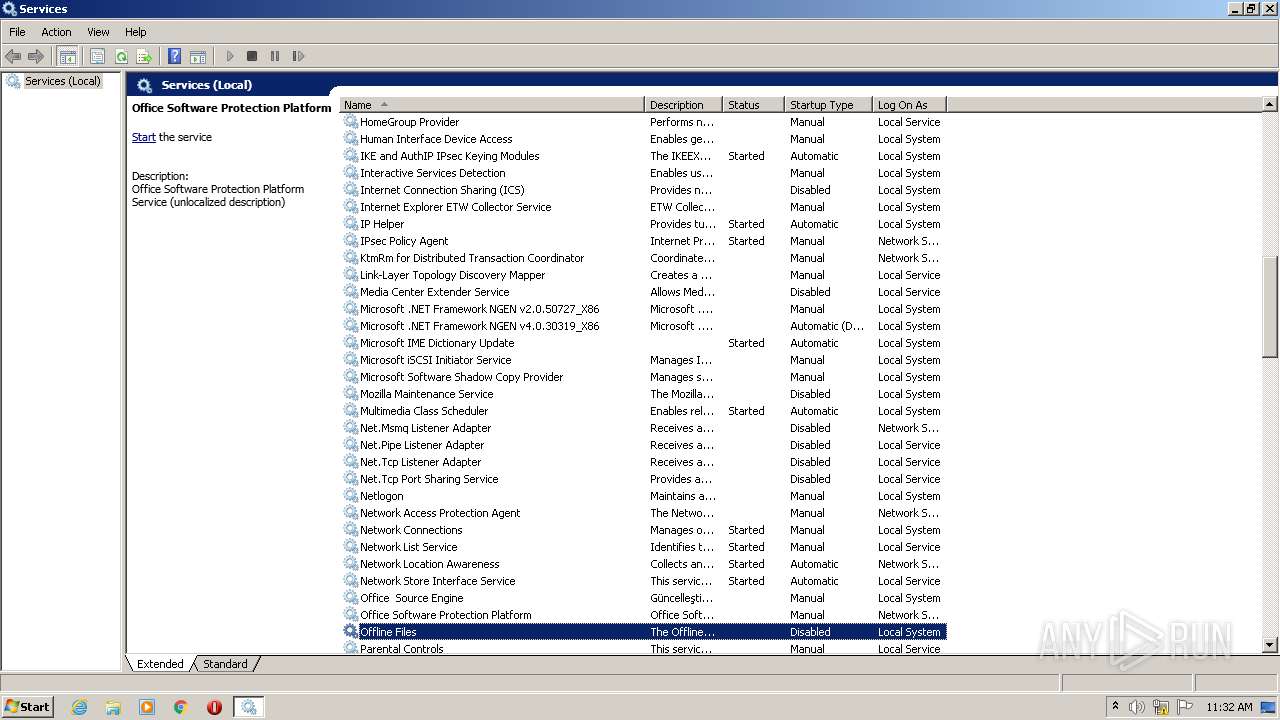
Task: Click the vertical scrollbar thumb in services list
Action: [1270, 306]
